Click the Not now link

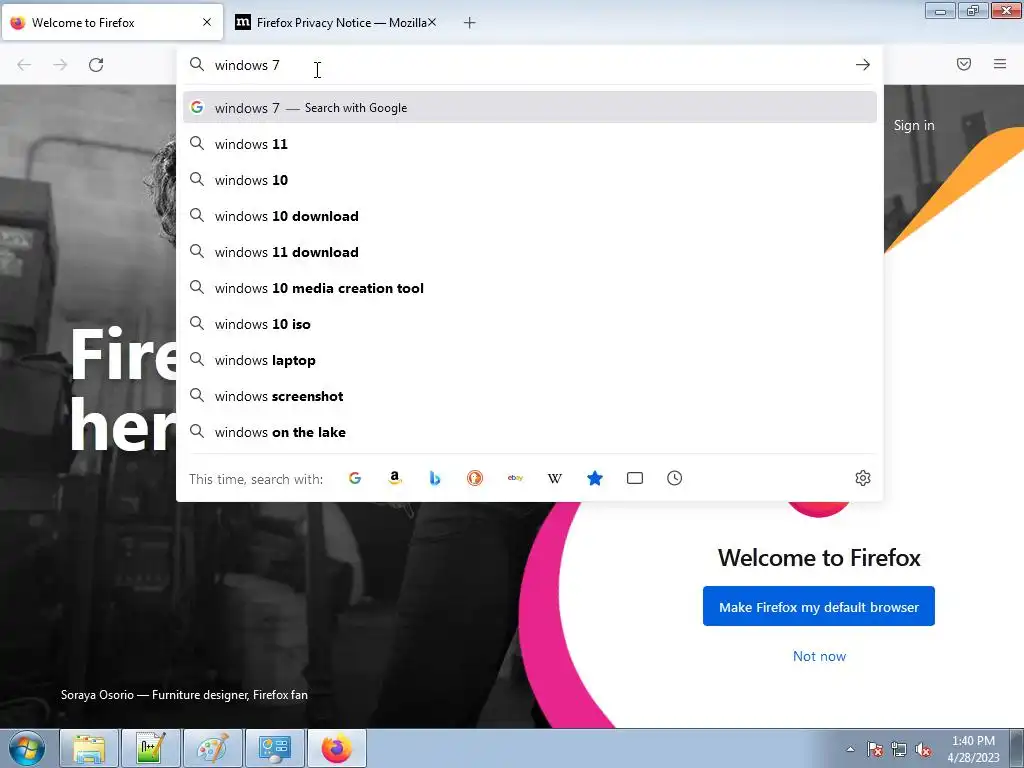pyautogui.click(x=819, y=656)
